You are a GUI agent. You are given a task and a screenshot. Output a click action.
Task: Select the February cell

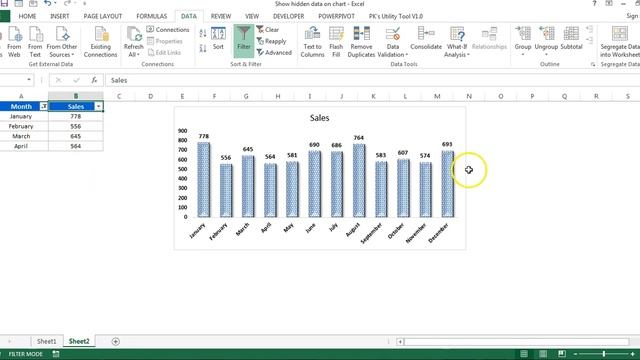coord(21,126)
